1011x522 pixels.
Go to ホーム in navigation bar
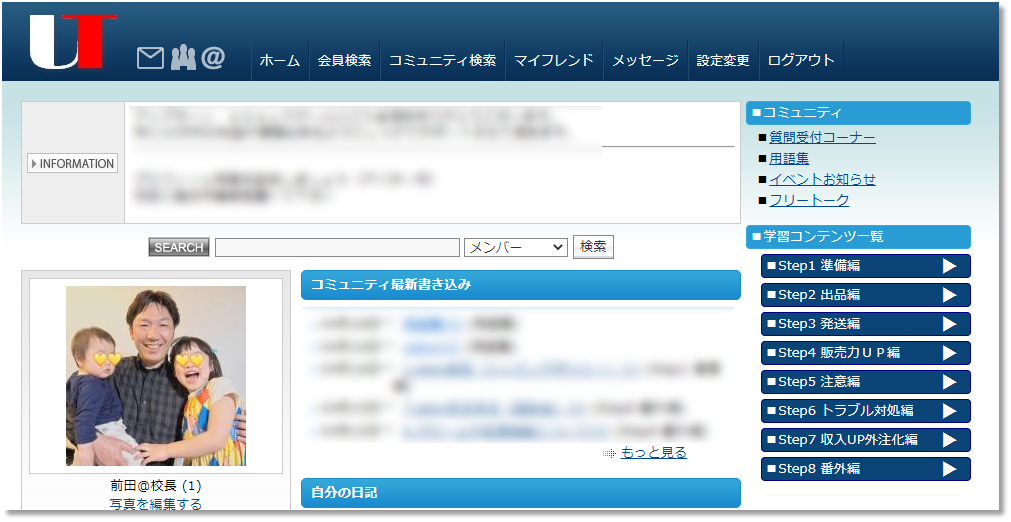pyautogui.click(x=279, y=60)
